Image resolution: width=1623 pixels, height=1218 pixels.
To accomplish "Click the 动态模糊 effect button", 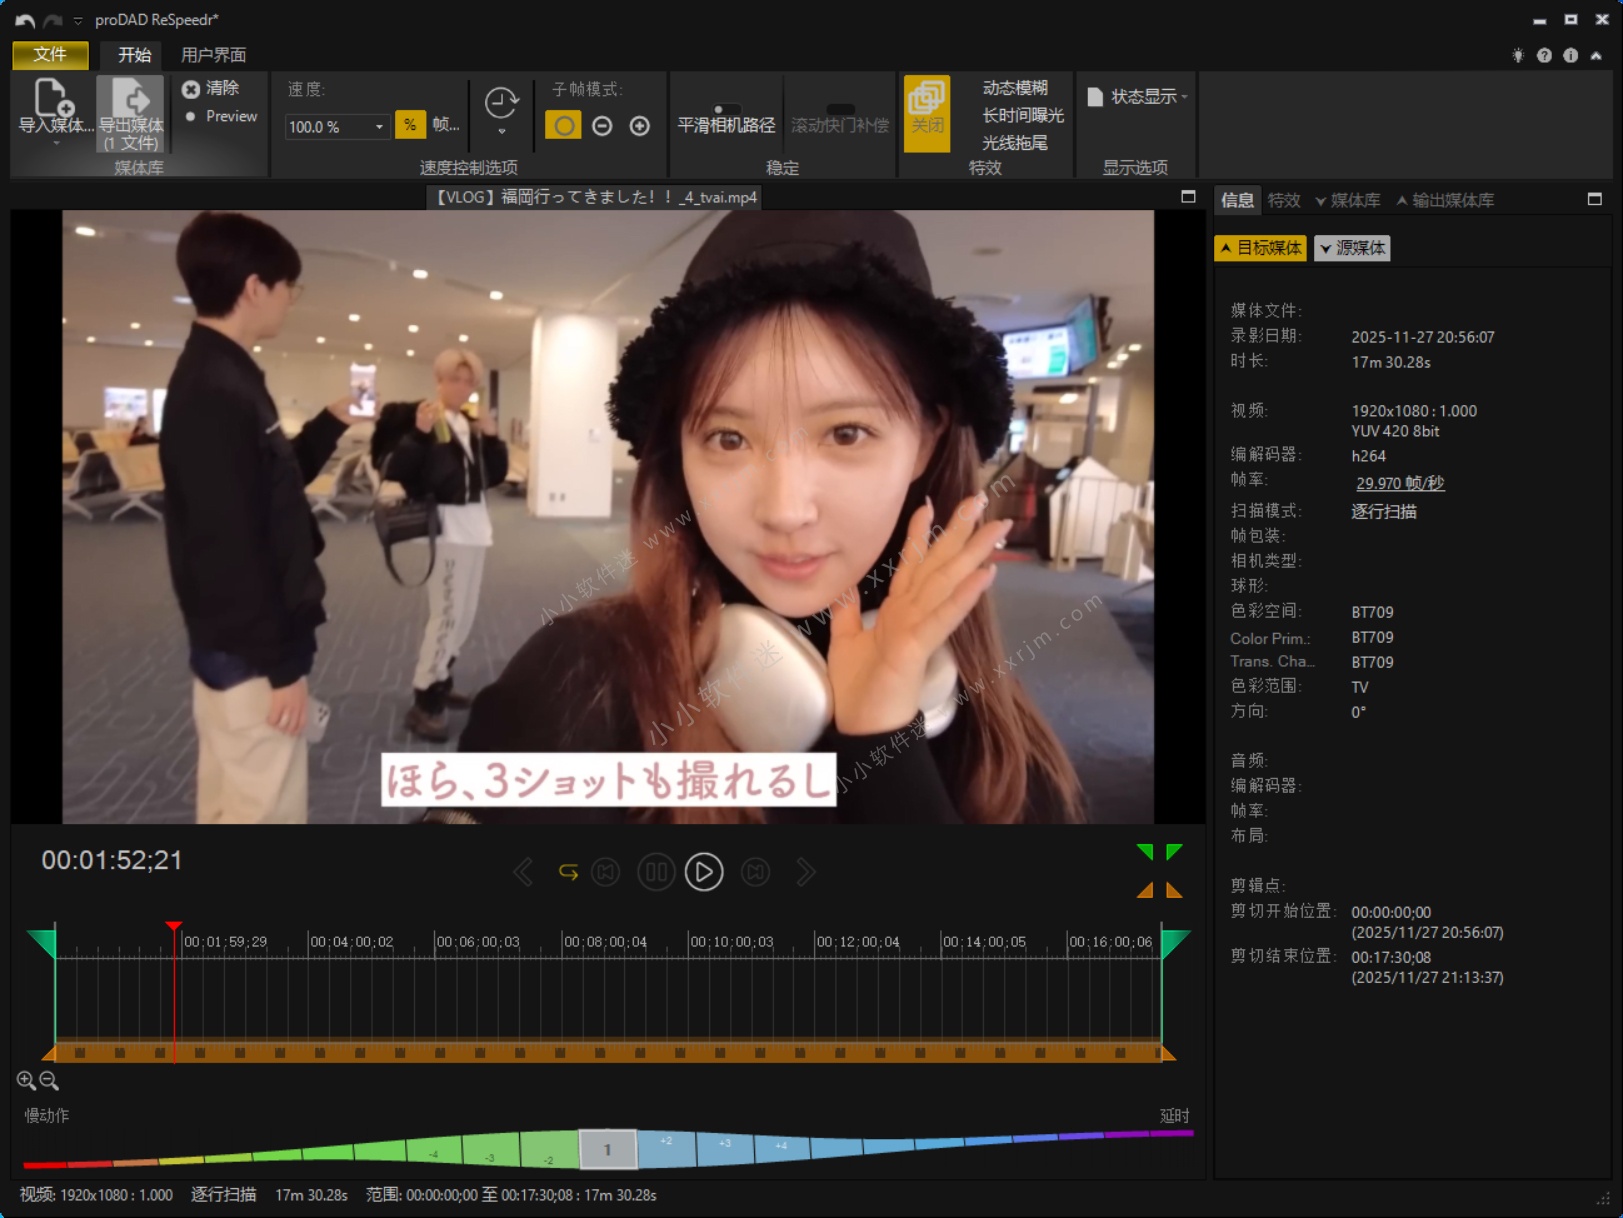I will (1014, 88).
